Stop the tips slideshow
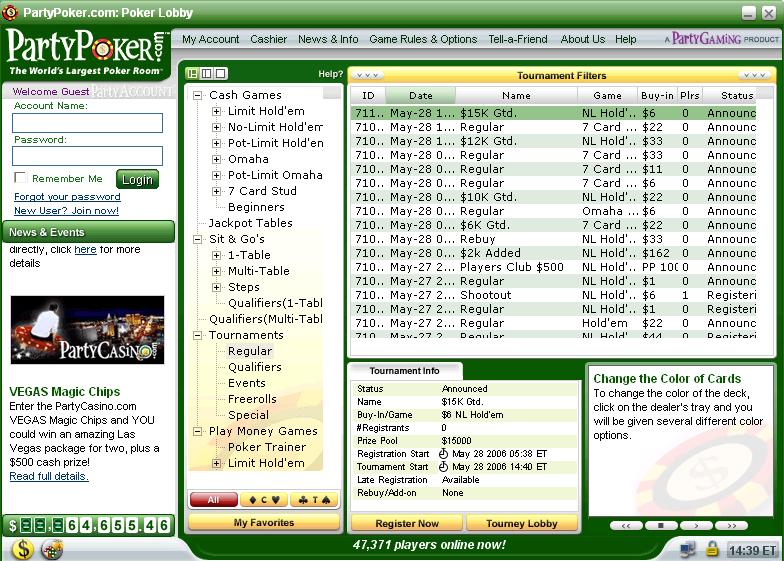 pyautogui.click(x=661, y=526)
